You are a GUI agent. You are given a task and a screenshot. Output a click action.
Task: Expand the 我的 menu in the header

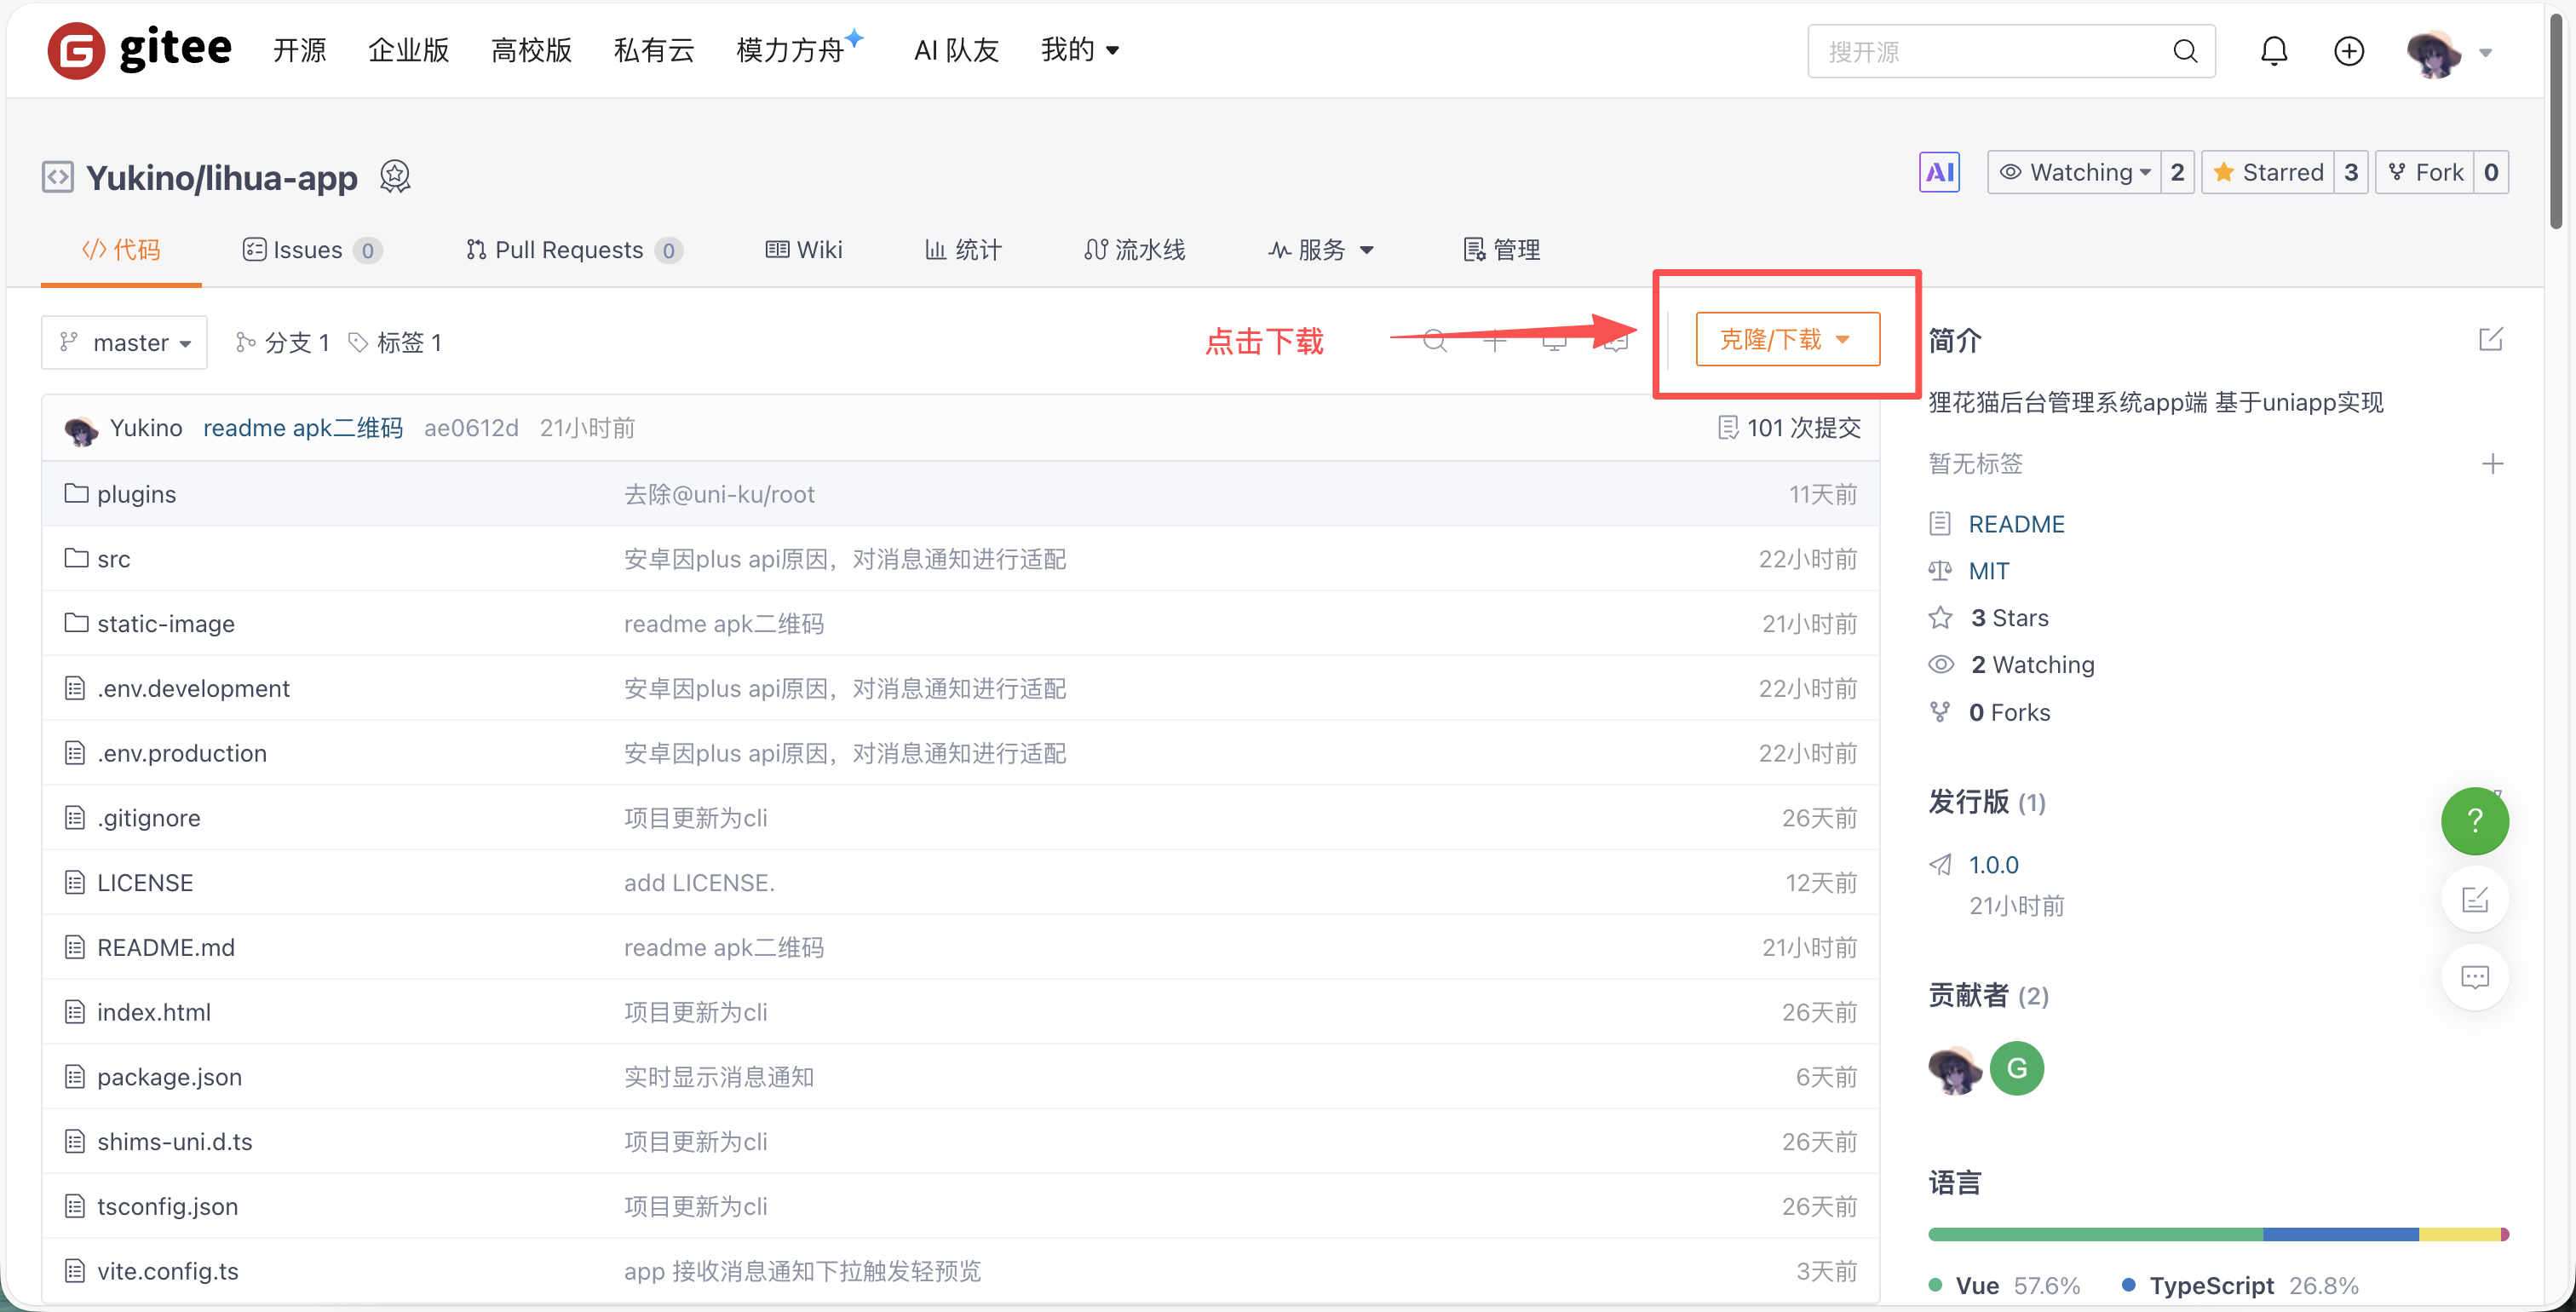(1079, 50)
